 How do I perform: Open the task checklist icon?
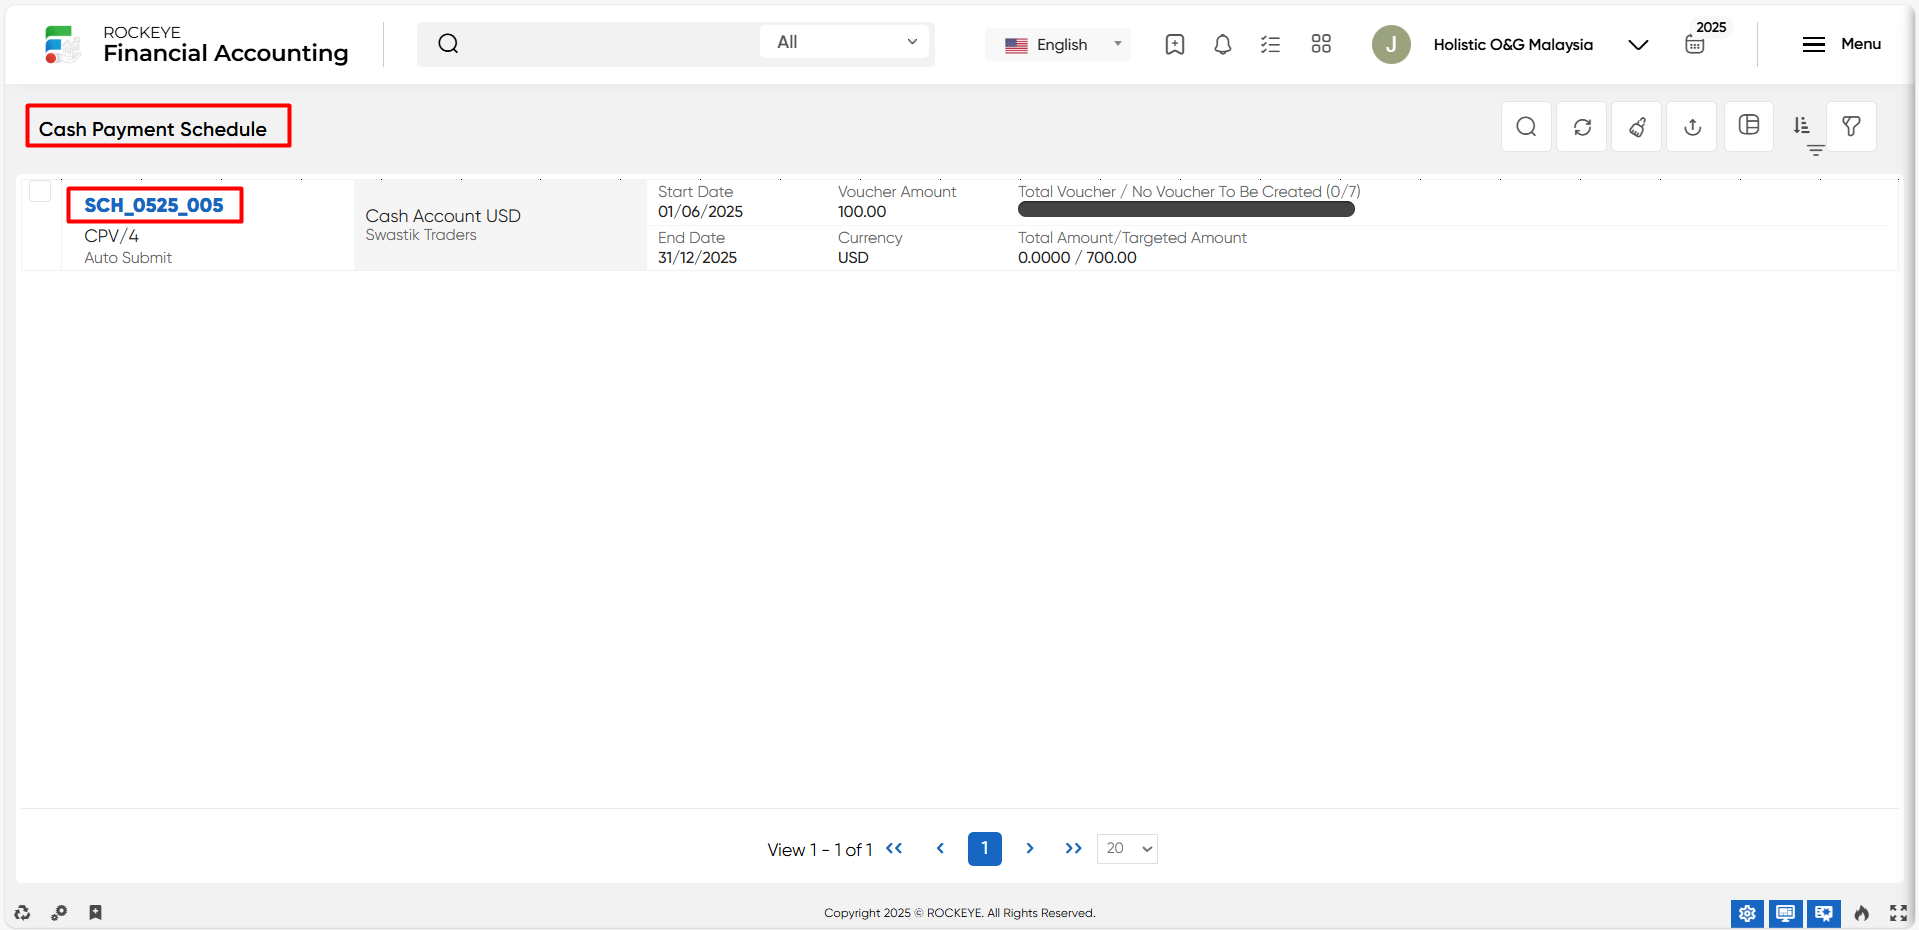tap(1270, 44)
